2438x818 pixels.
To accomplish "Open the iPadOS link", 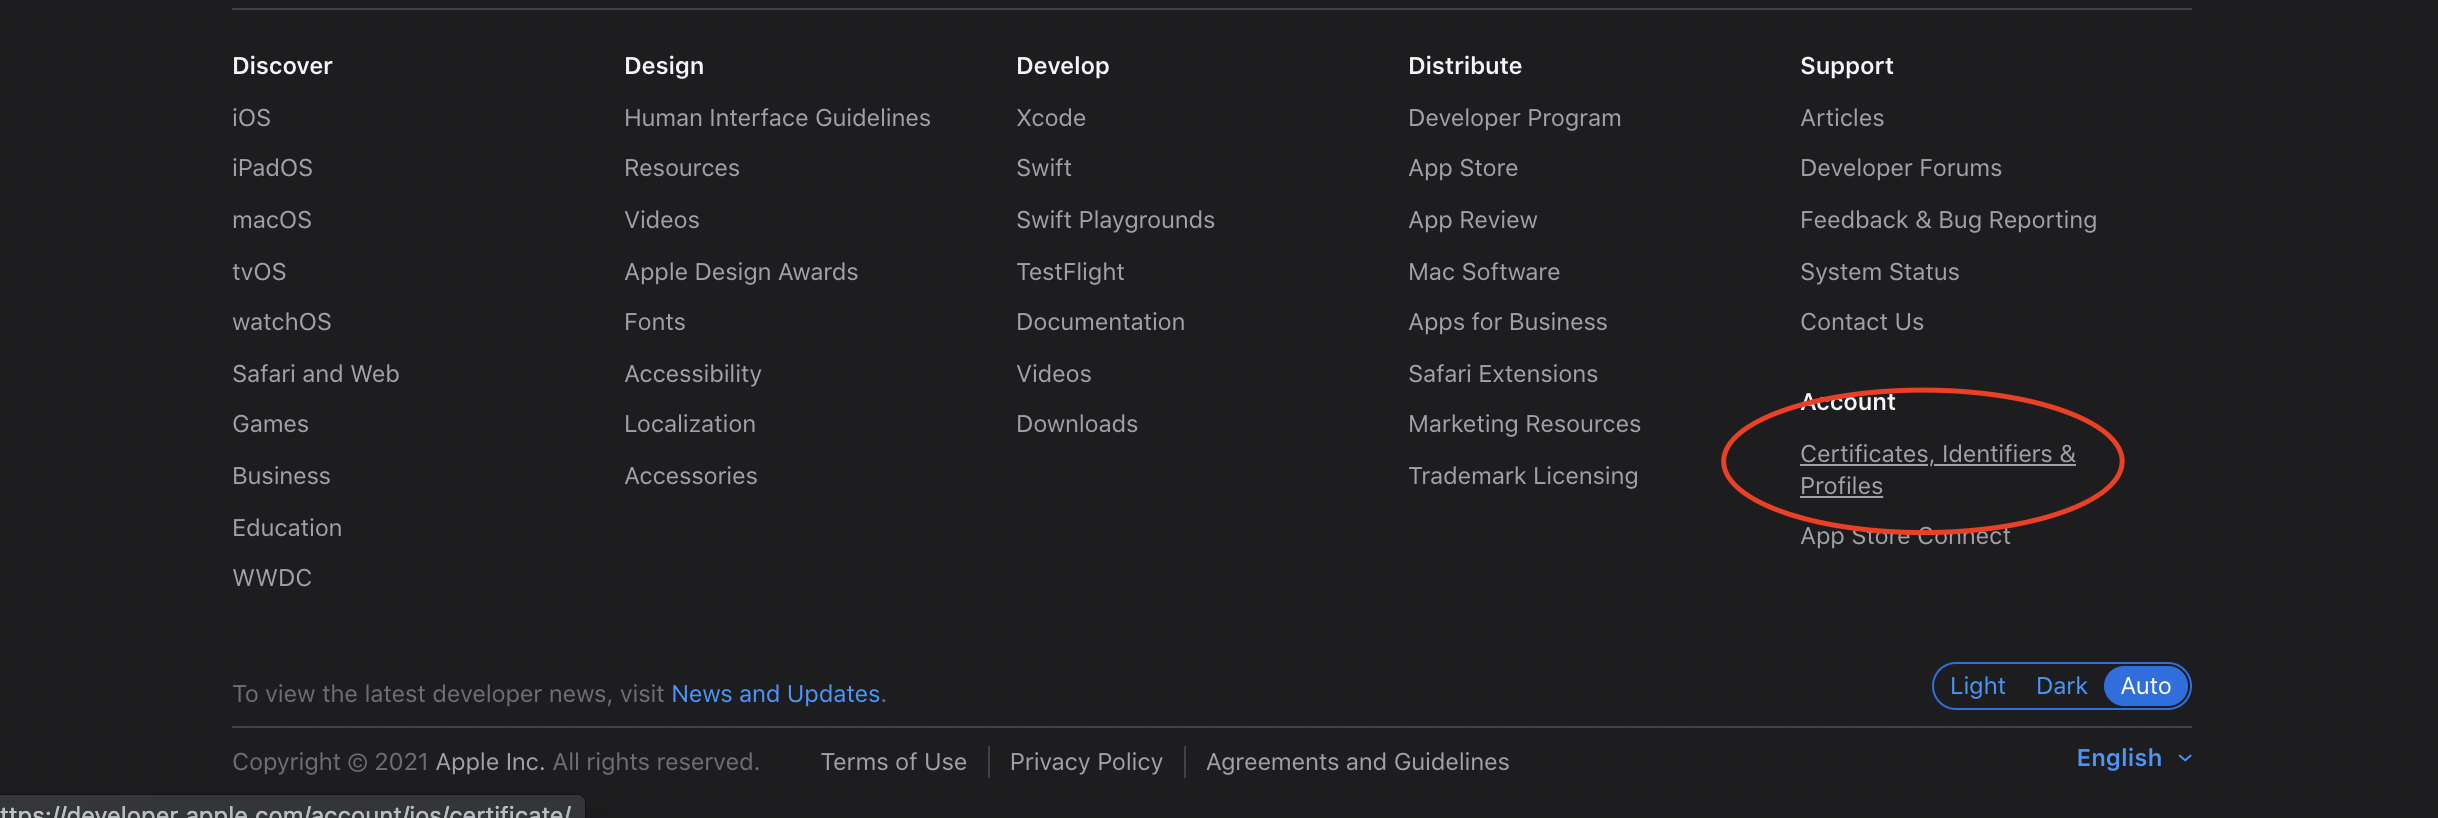I will [x=272, y=168].
